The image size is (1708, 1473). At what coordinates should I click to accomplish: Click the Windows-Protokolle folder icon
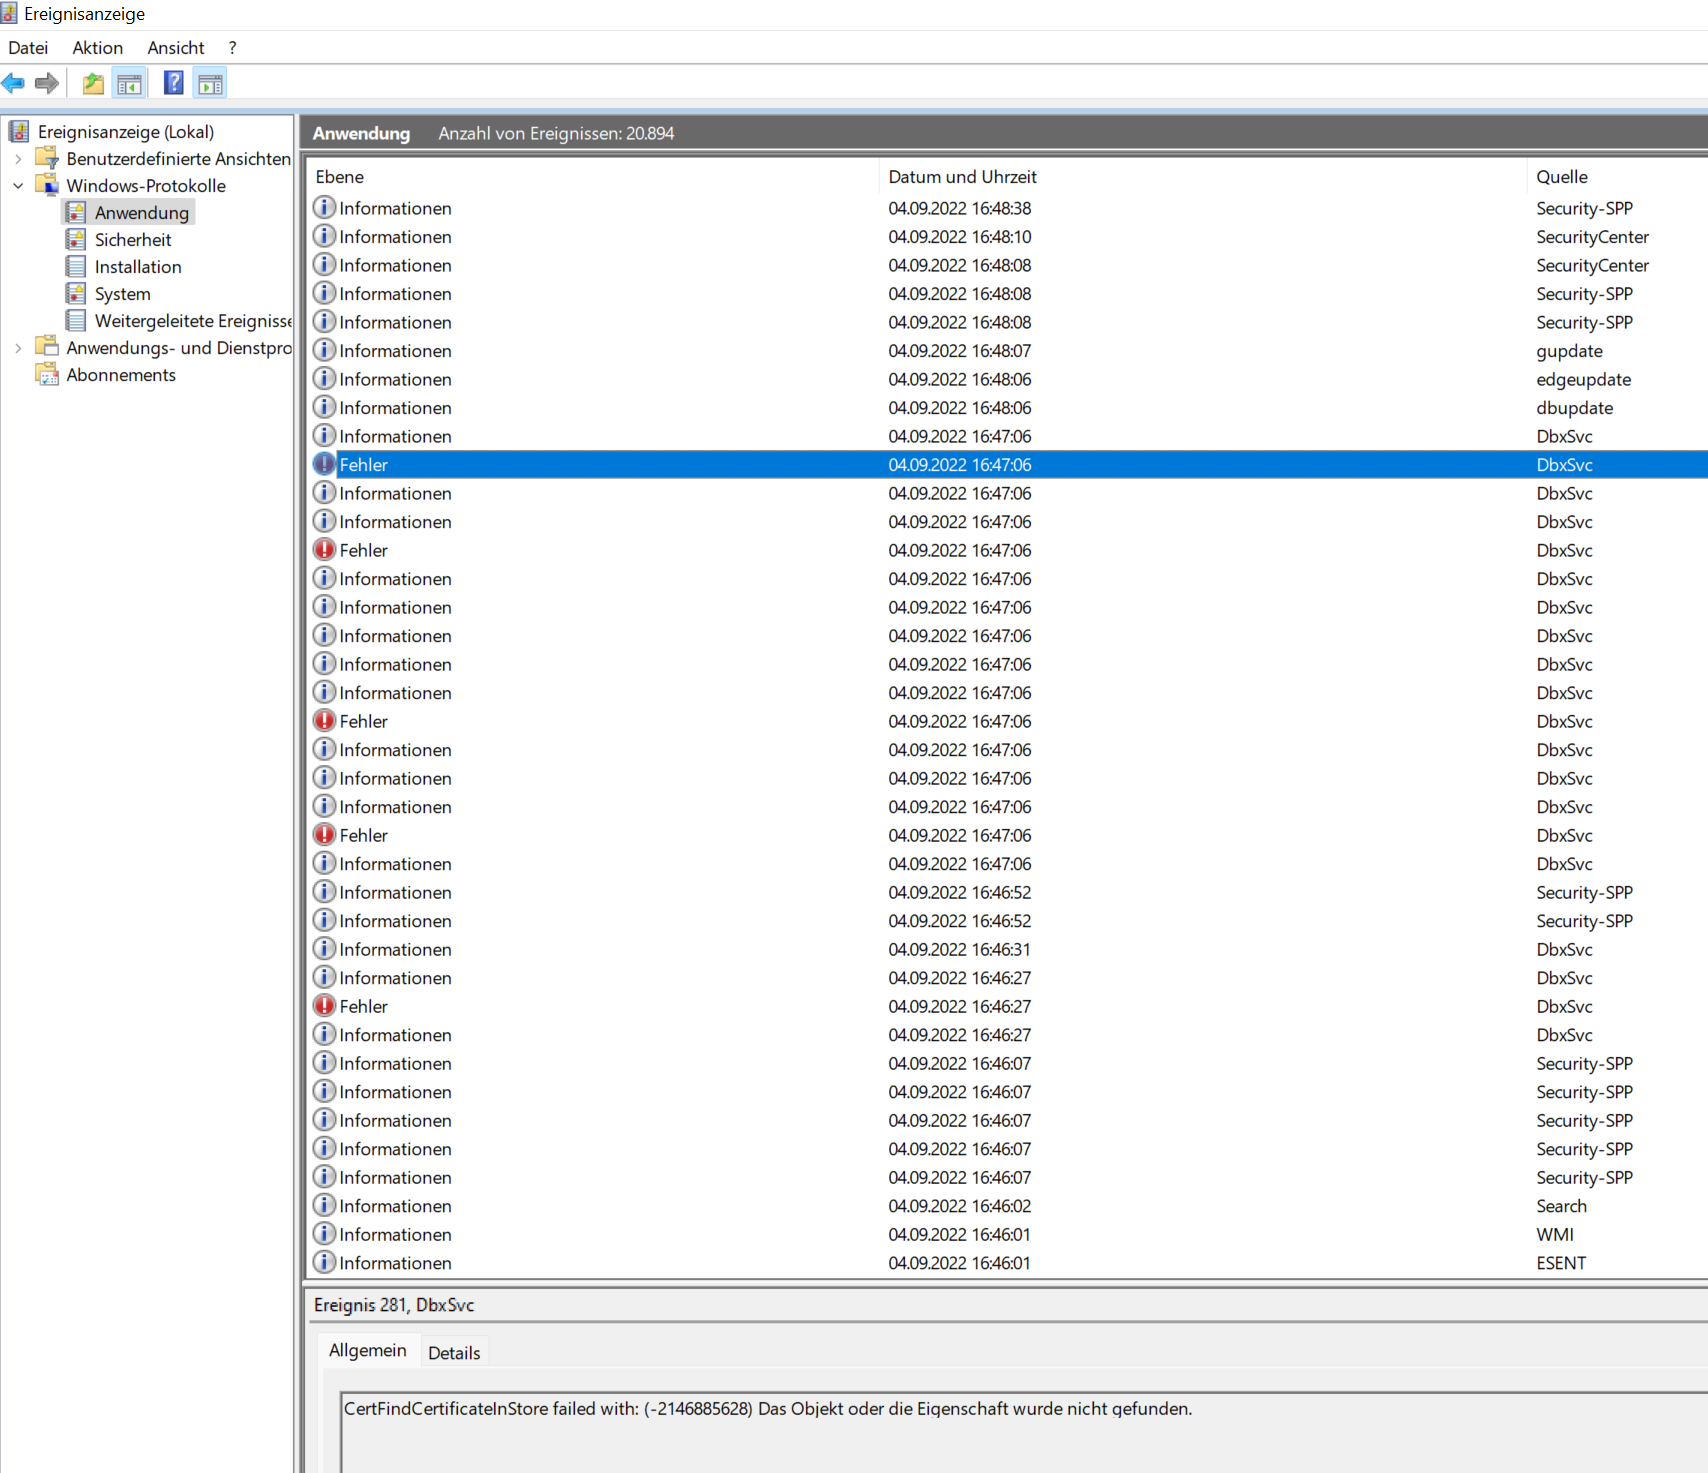coord(47,185)
